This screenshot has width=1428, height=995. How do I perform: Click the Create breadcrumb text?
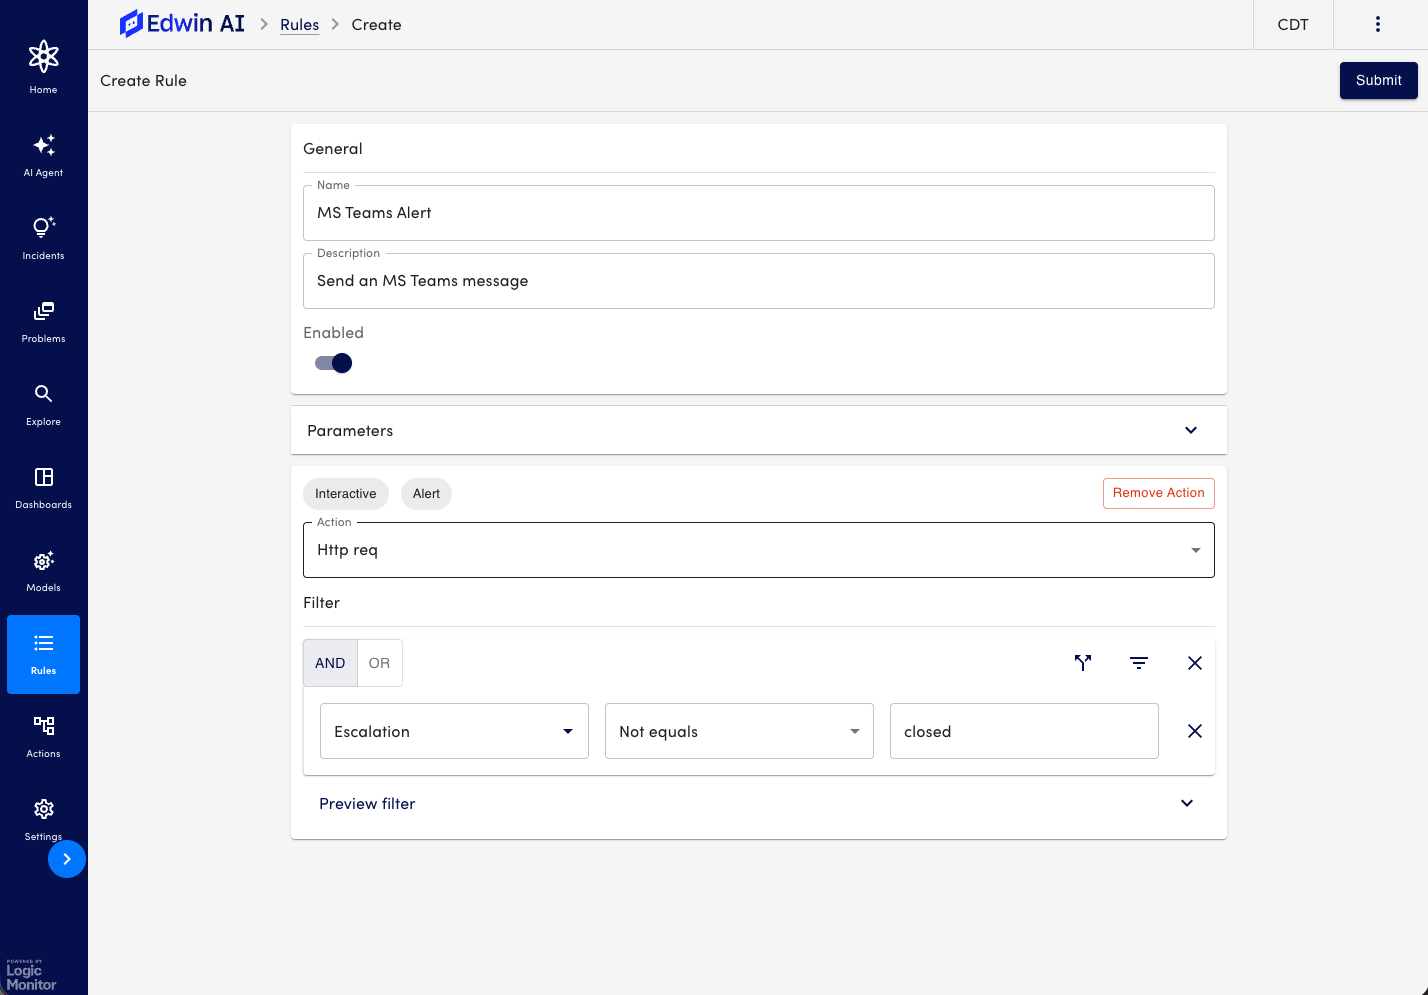[x=376, y=25]
